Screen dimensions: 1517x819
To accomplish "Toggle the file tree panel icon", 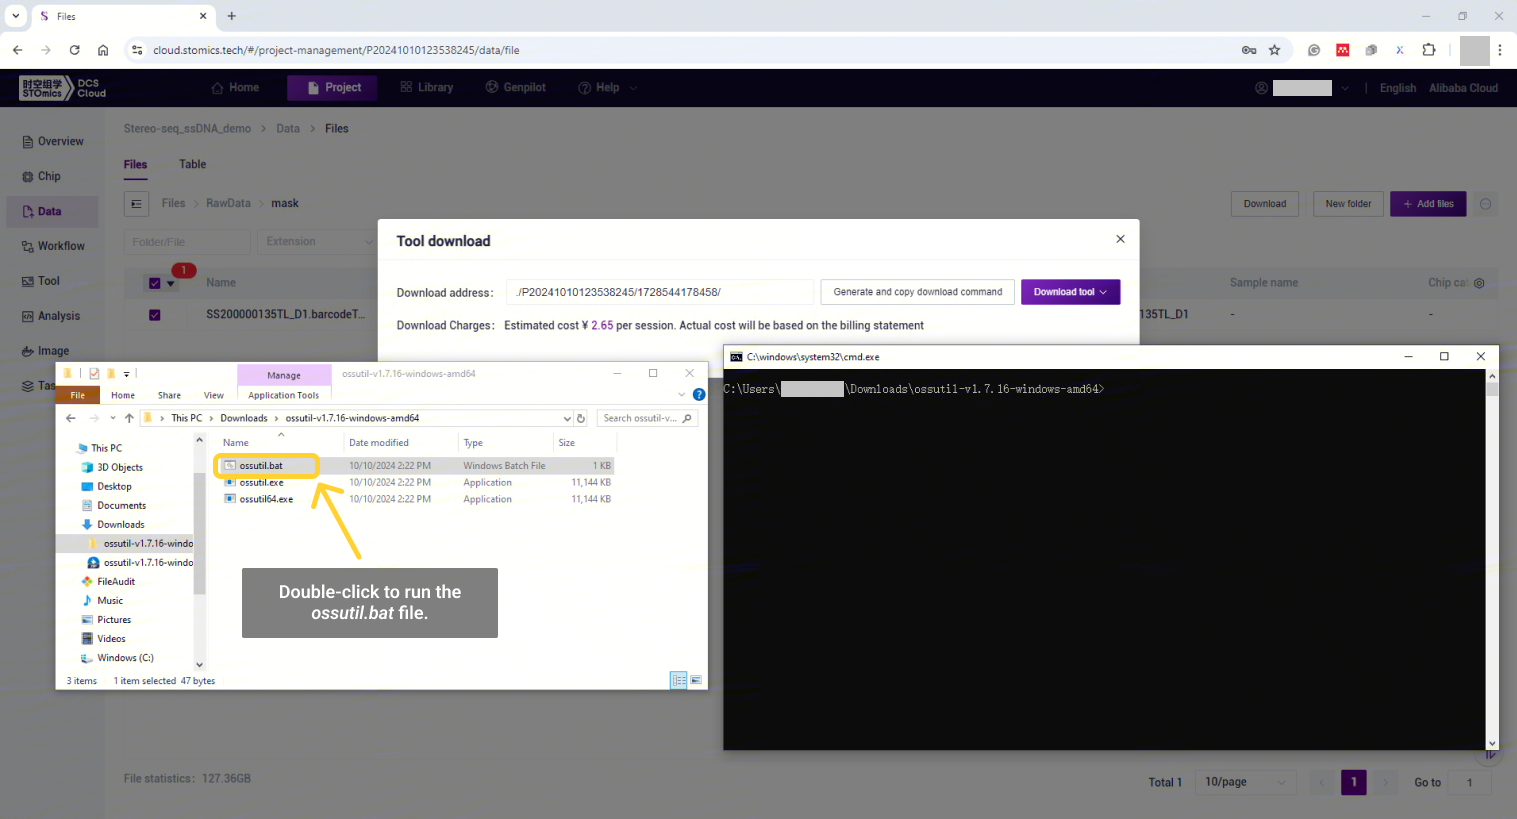I will tap(136, 204).
